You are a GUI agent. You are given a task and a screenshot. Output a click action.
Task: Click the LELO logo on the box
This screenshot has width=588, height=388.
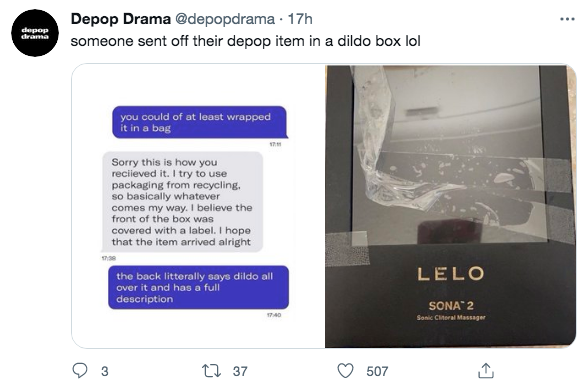450,274
